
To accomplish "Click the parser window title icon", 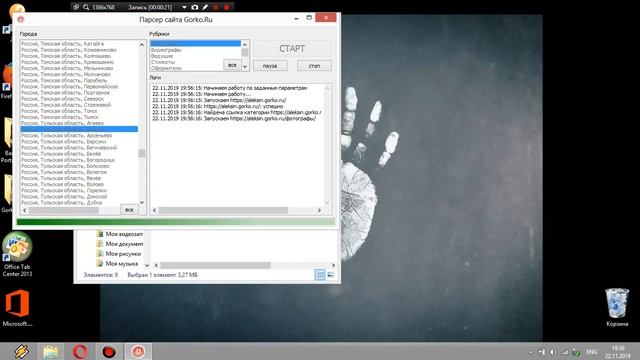I will [20, 19].
